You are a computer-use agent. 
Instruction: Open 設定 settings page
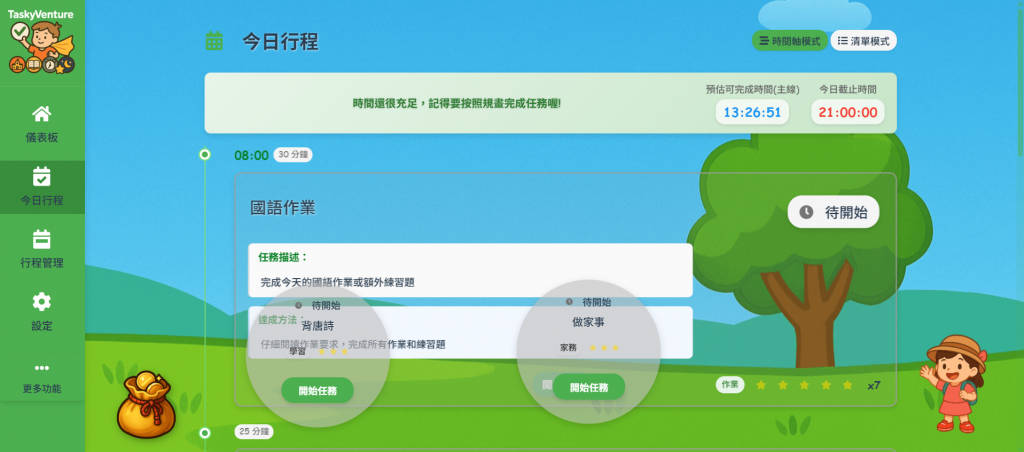pos(42,313)
